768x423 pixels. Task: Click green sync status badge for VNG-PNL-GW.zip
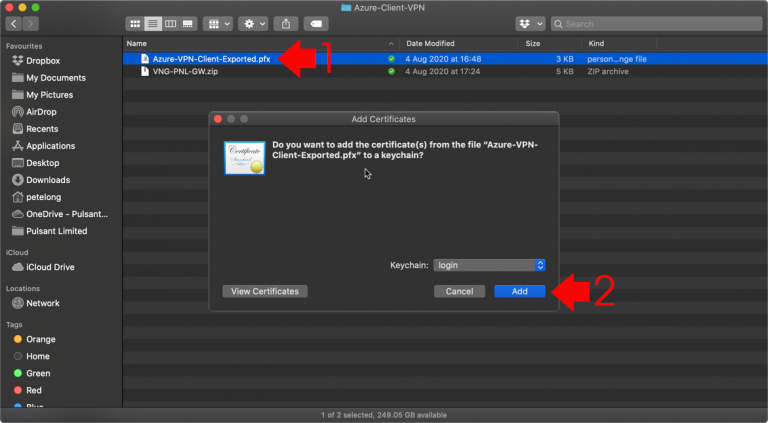[391, 71]
